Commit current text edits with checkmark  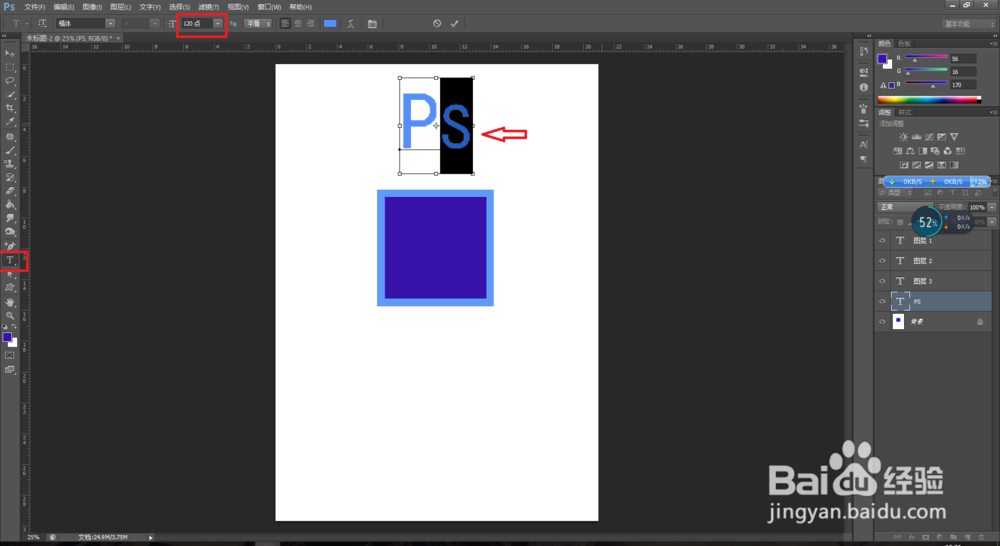point(454,24)
